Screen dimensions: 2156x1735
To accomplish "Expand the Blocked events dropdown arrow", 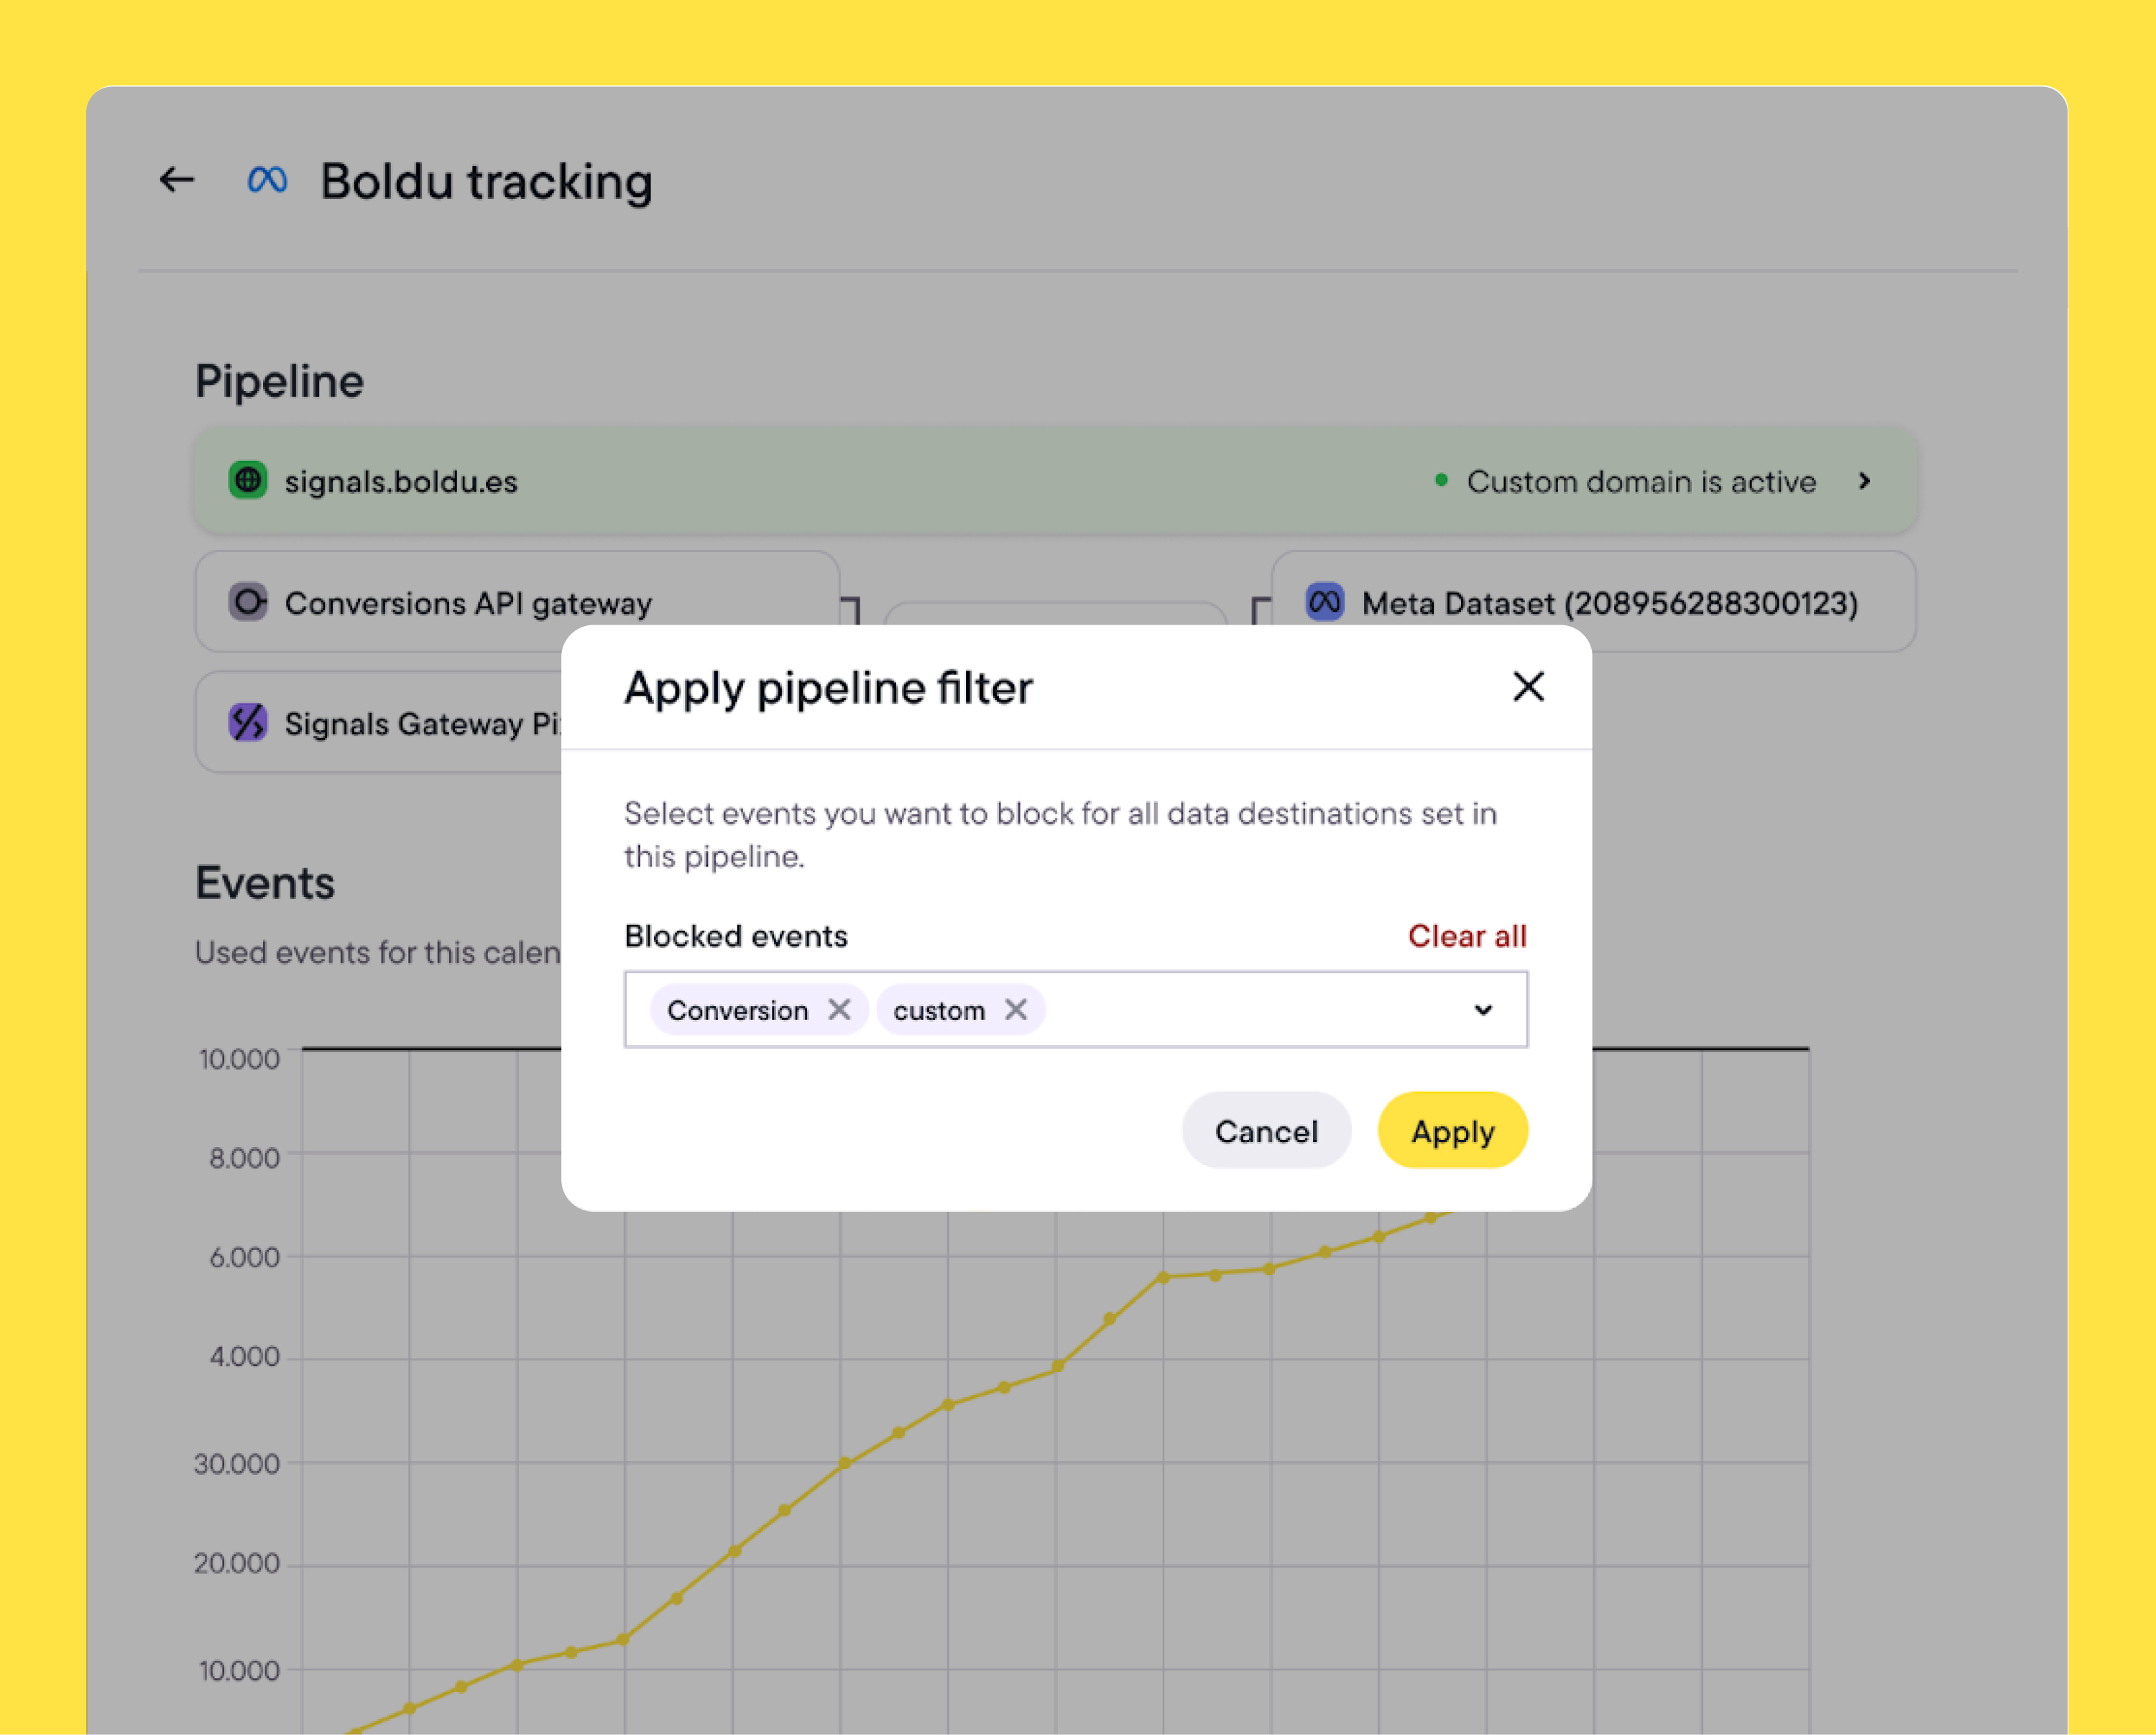I will tap(1483, 1010).
